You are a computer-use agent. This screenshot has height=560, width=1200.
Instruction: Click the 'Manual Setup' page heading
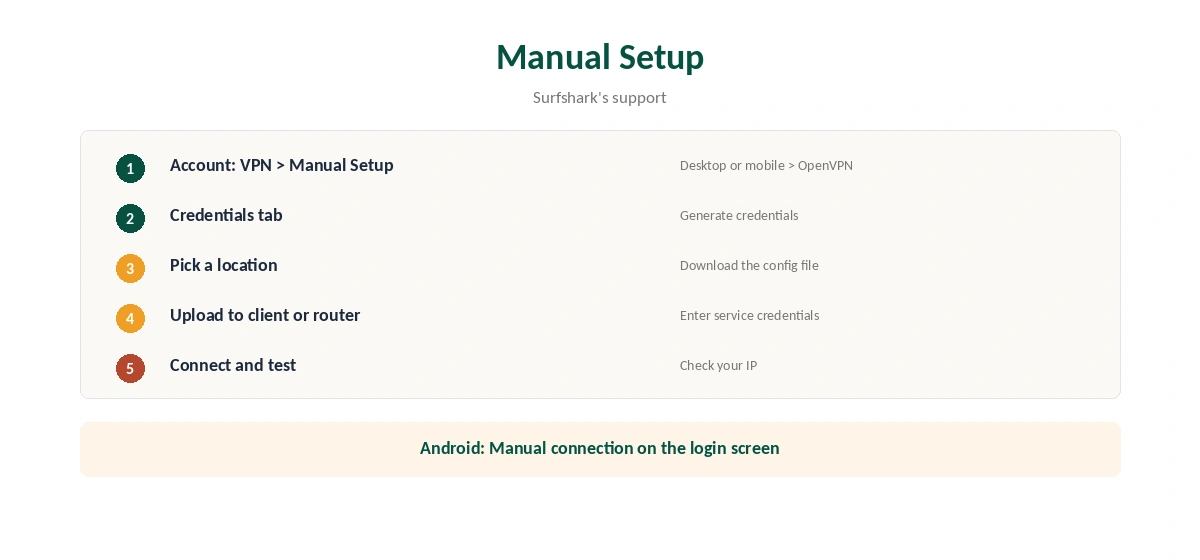[600, 57]
